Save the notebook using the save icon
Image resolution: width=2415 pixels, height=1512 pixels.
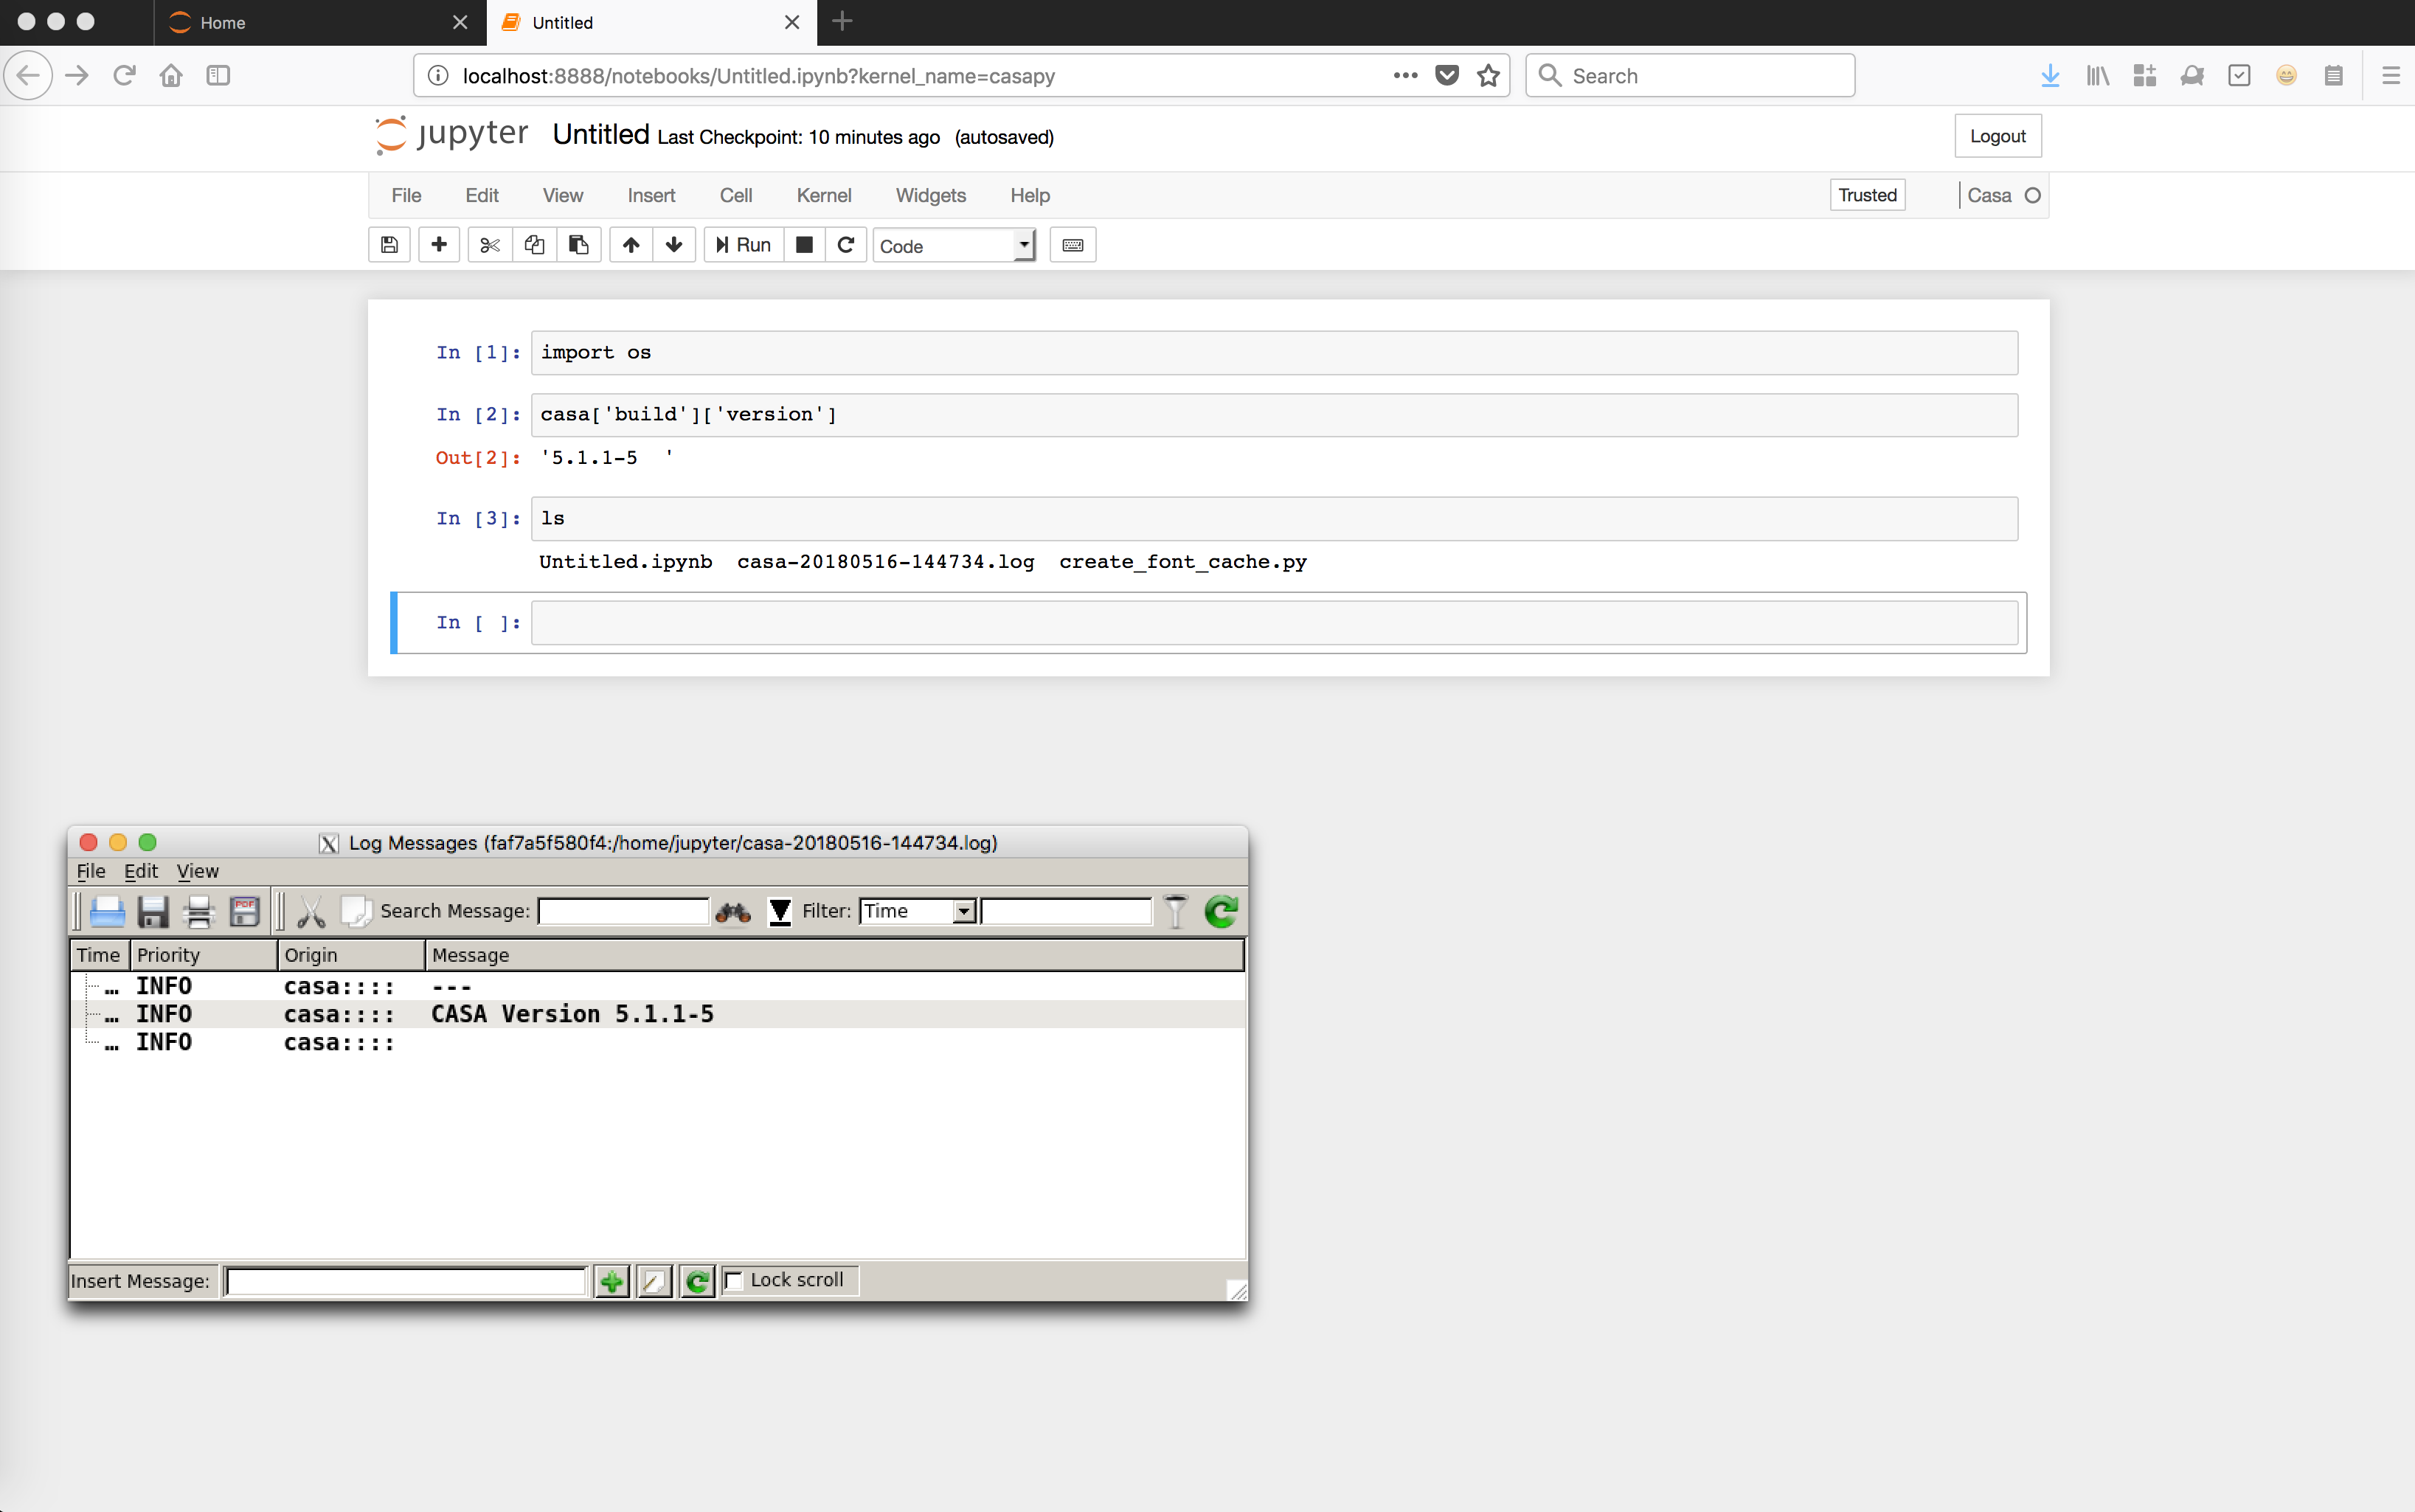[x=389, y=244]
